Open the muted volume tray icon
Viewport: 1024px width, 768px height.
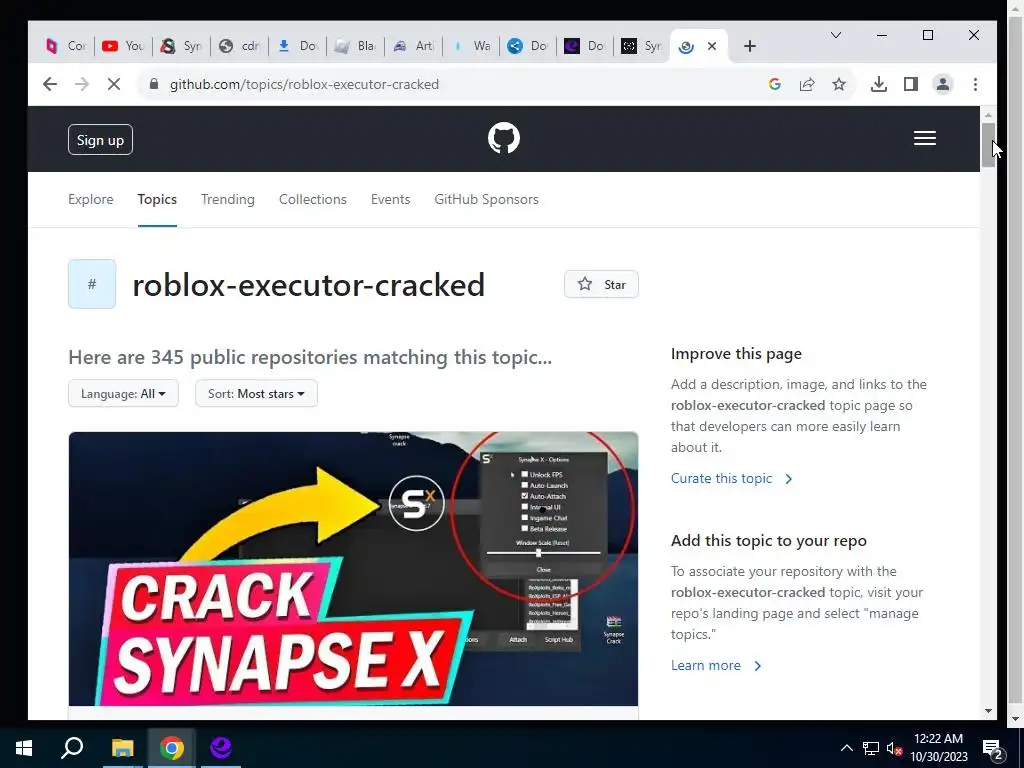(894, 748)
